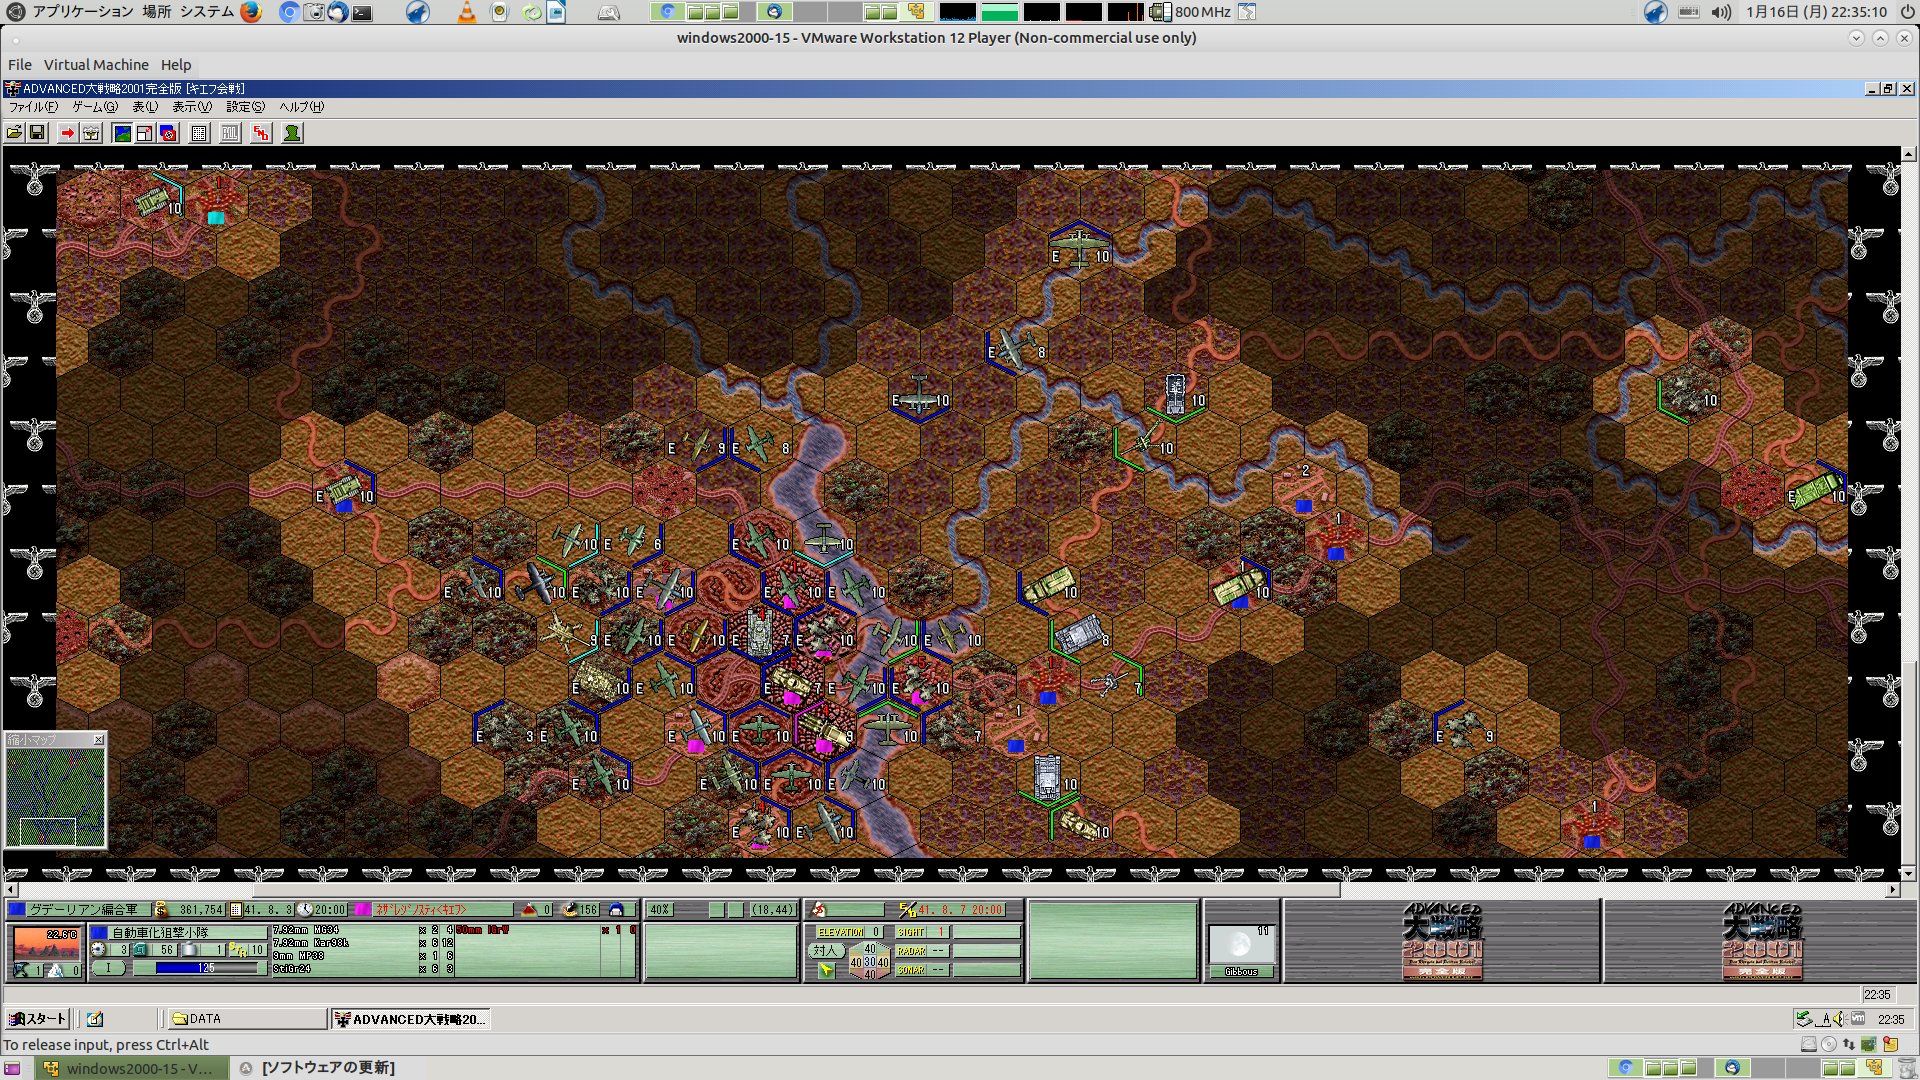The height and width of the screenshot is (1080, 1920).
Task: Click the 800 MHz CPU frequency indicator
Action: pos(1191,12)
